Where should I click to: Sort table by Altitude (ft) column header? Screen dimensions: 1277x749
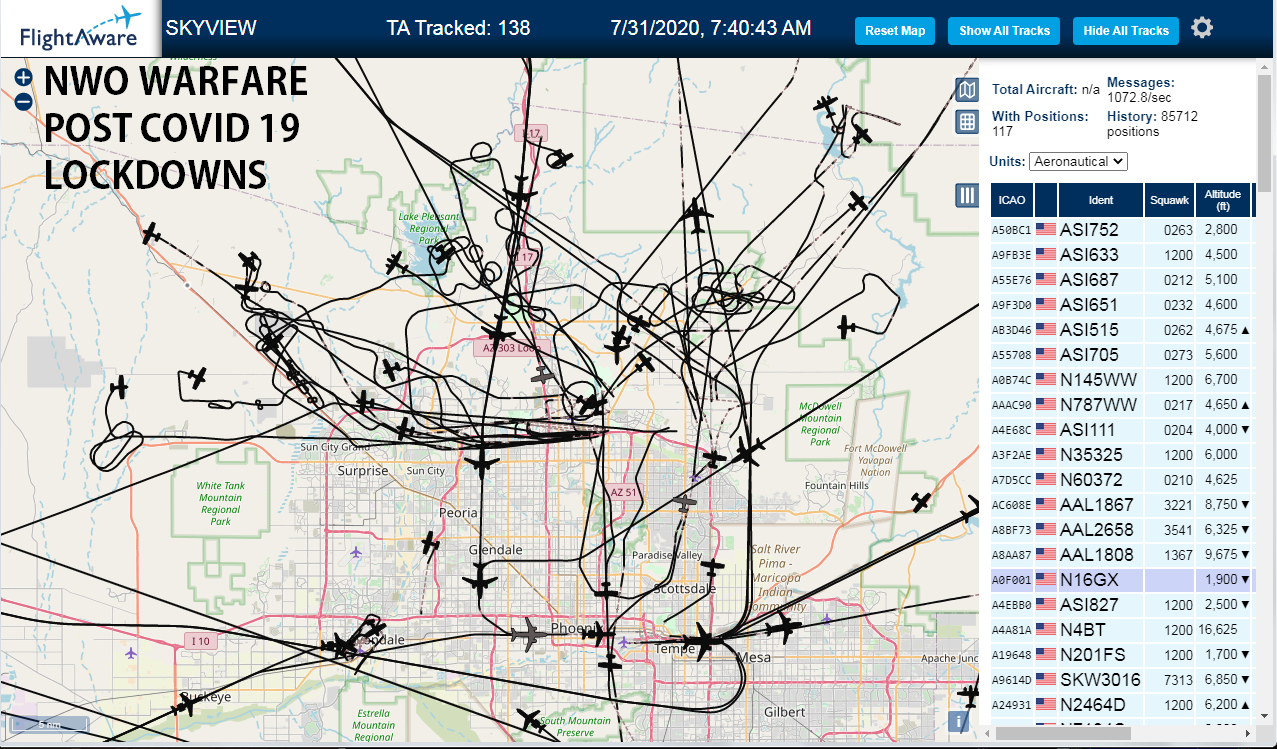1222,200
